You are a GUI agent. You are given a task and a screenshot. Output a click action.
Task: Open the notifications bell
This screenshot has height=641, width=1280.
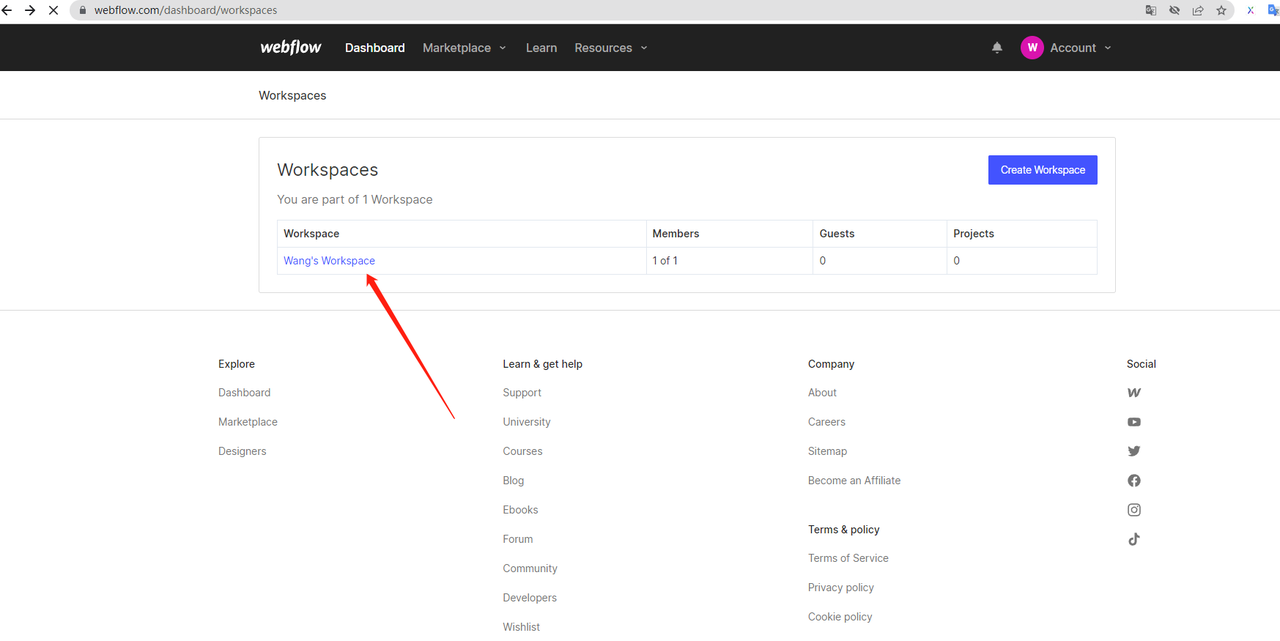(997, 47)
